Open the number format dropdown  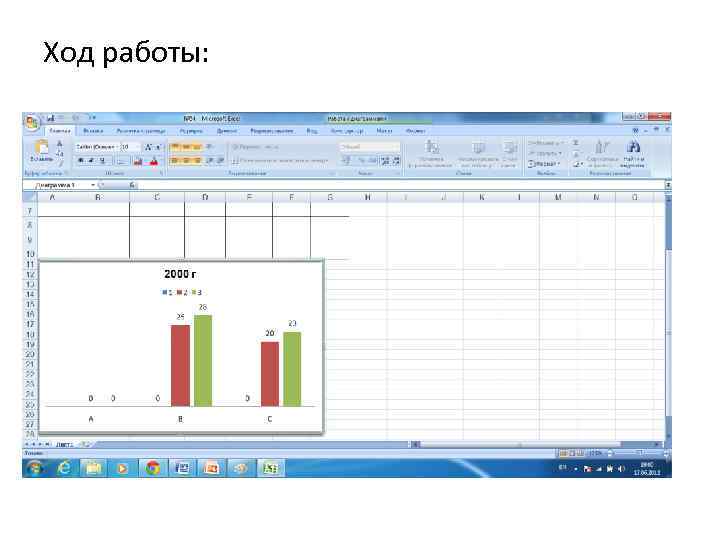tap(397, 147)
